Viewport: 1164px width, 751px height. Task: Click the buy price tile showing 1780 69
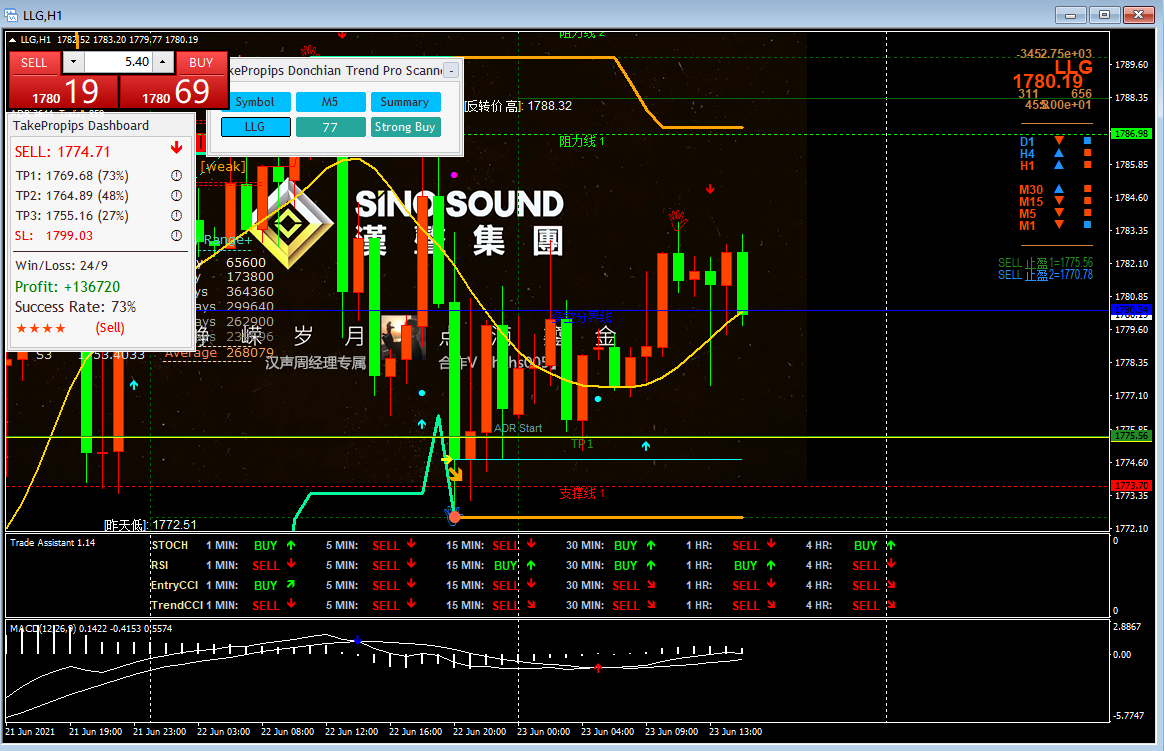point(174,91)
